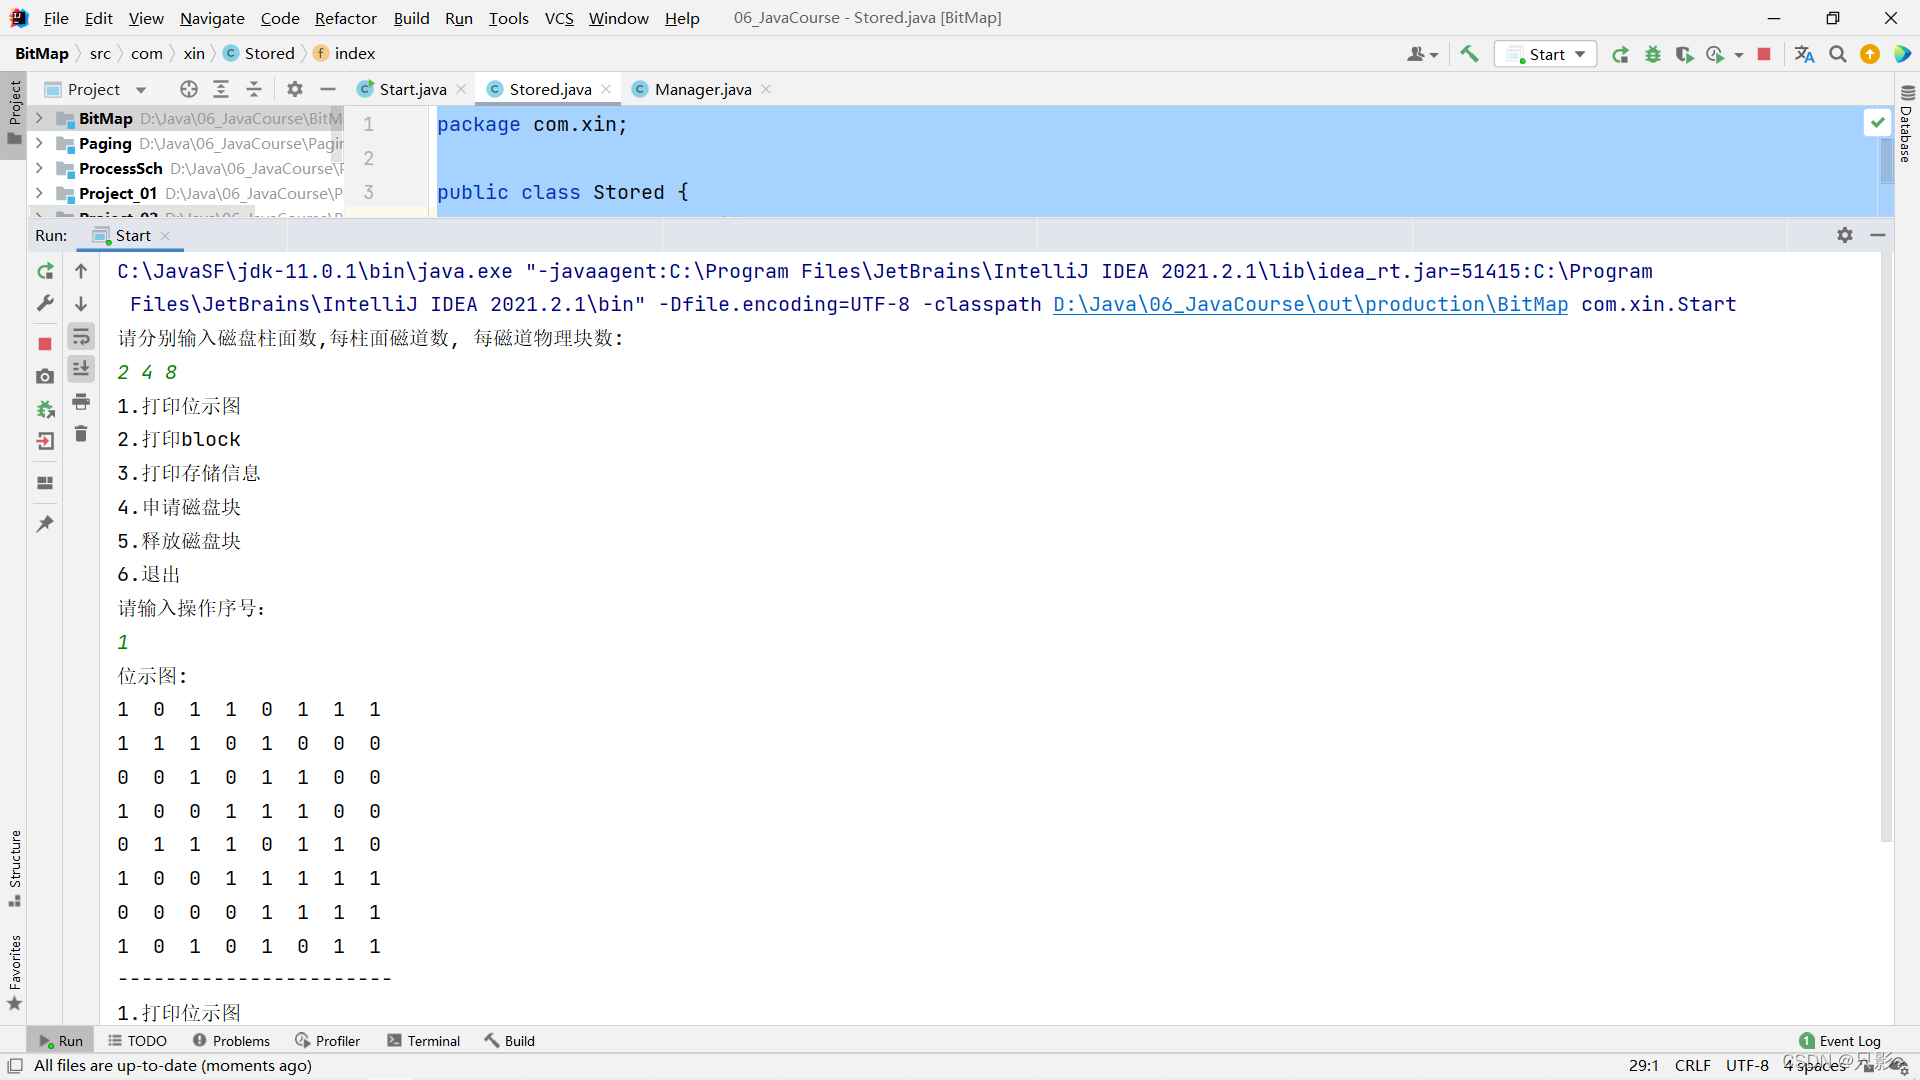The width and height of the screenshot is (1920, 1080).
Task: Click the inspection checkmark in editor
Action: click(1877, 122)
